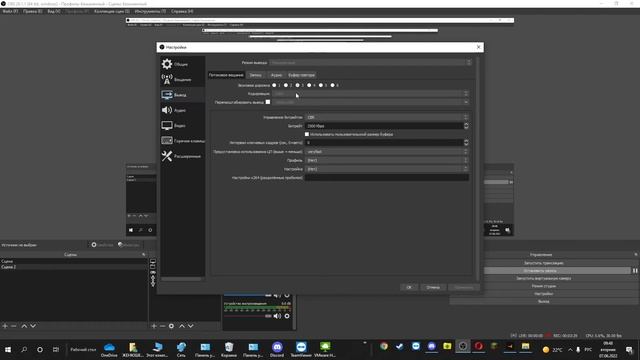Move the scene up with the arrow icon
640x360 pixels.
click(x=24, y=326)
